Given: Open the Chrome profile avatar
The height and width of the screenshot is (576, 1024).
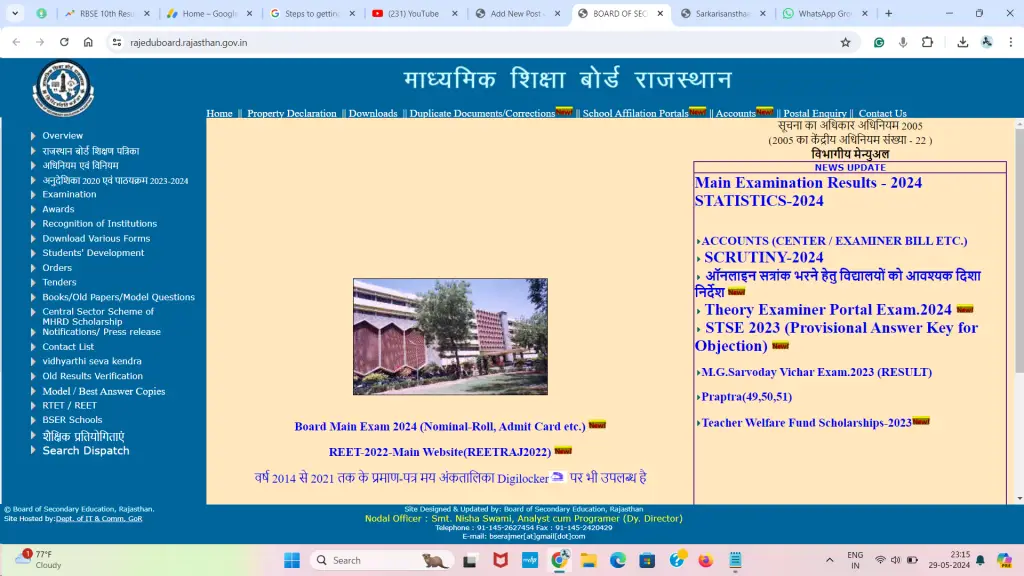Looking at the screenshot, I should (987, 42).
